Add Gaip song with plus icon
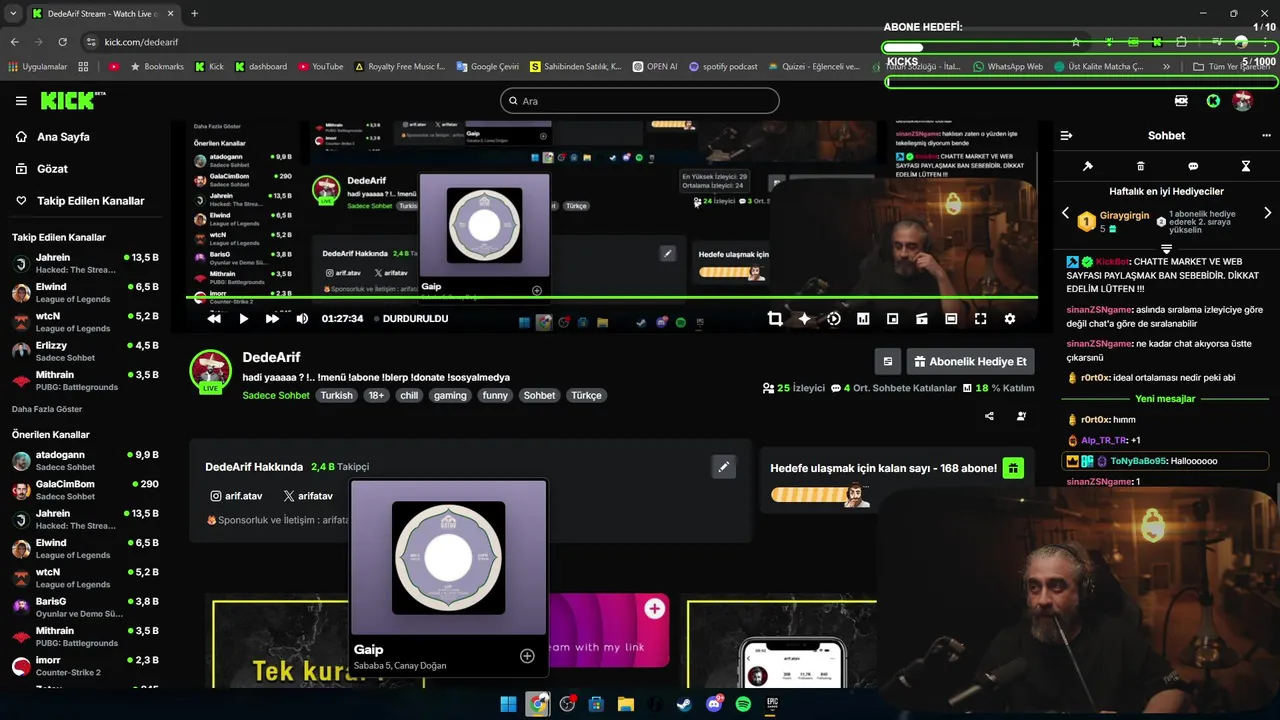The image size is (1280, 720). (x=527, y=656)
